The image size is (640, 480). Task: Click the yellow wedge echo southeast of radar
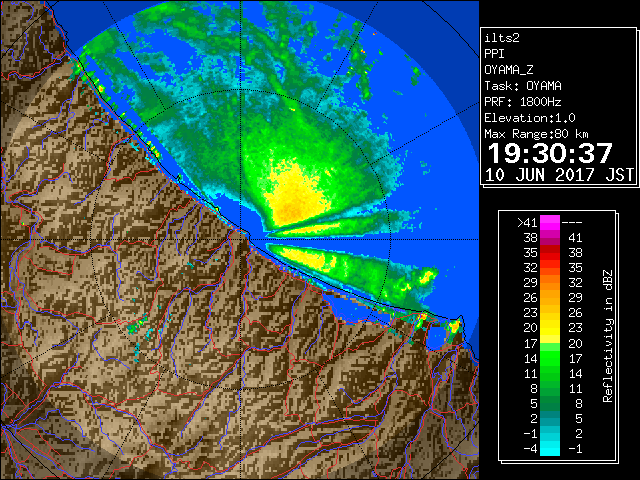pos(304,259)
